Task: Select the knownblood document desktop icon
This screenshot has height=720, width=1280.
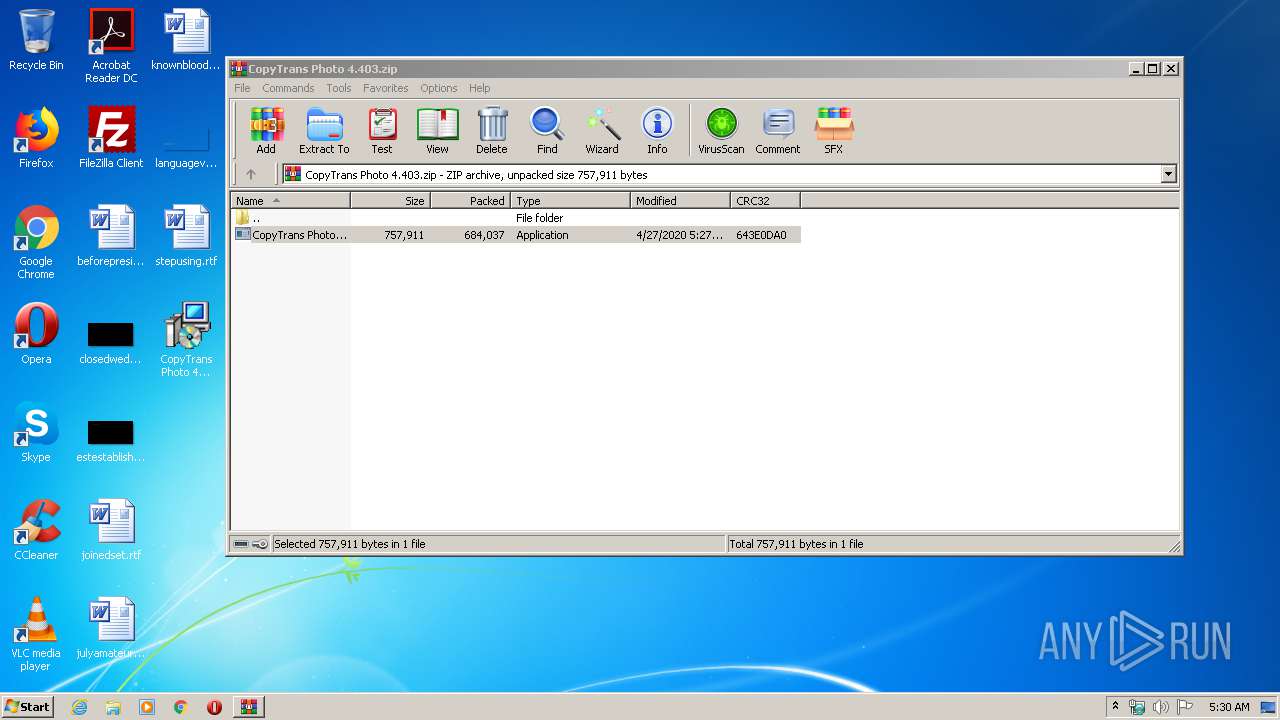Action: [x=186, y=40]
